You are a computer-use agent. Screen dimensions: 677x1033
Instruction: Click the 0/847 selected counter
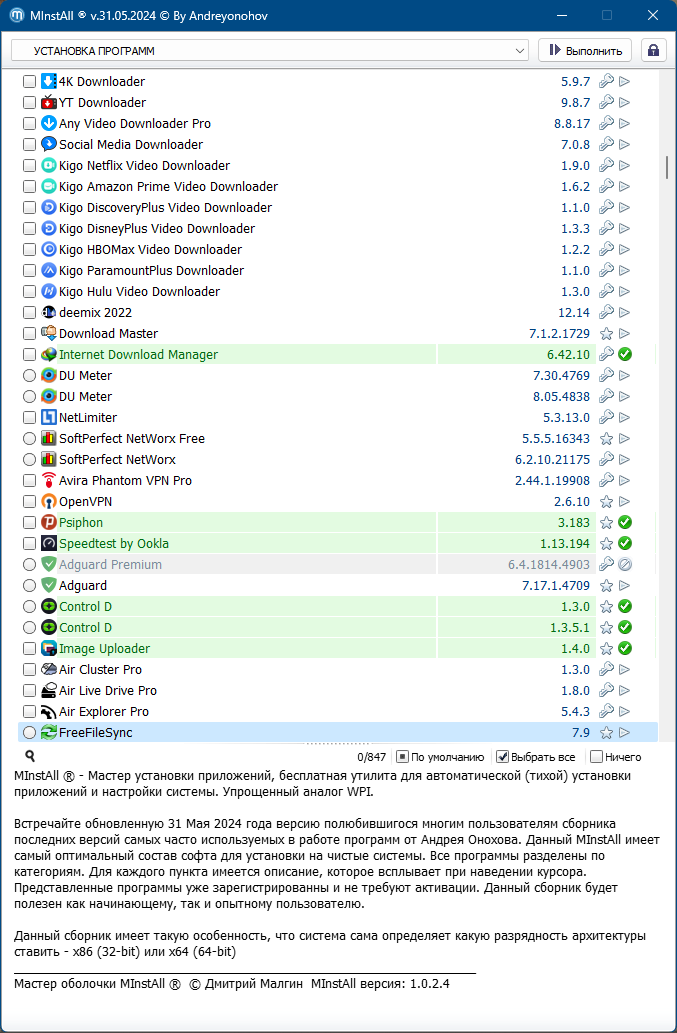click(x=372, y=757)
